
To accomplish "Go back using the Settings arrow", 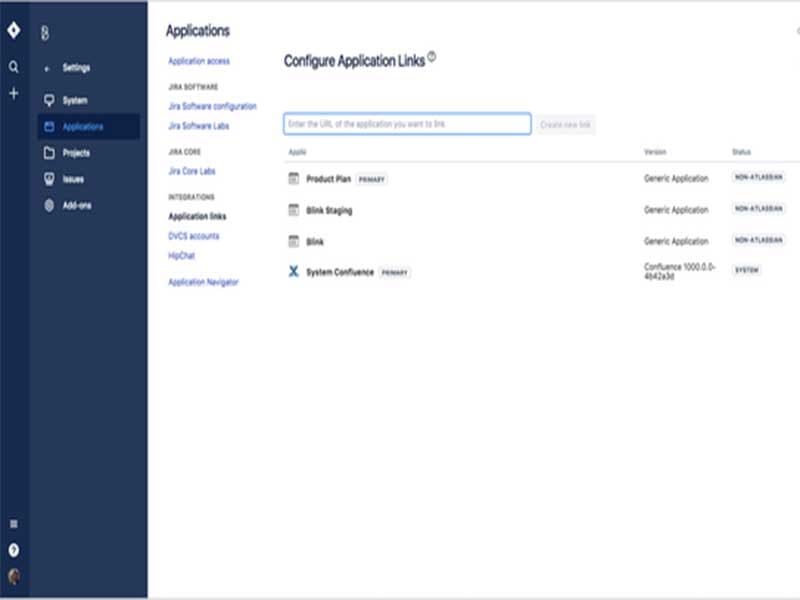I will coord(47,68).
